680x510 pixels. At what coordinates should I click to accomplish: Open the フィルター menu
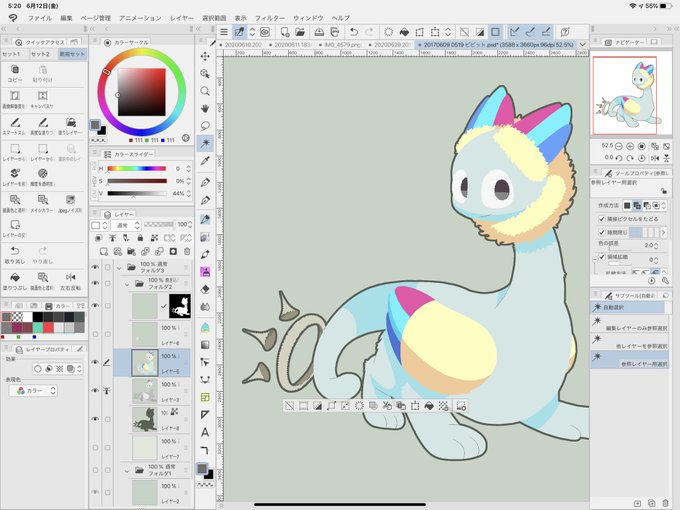(x=270, y=18)
